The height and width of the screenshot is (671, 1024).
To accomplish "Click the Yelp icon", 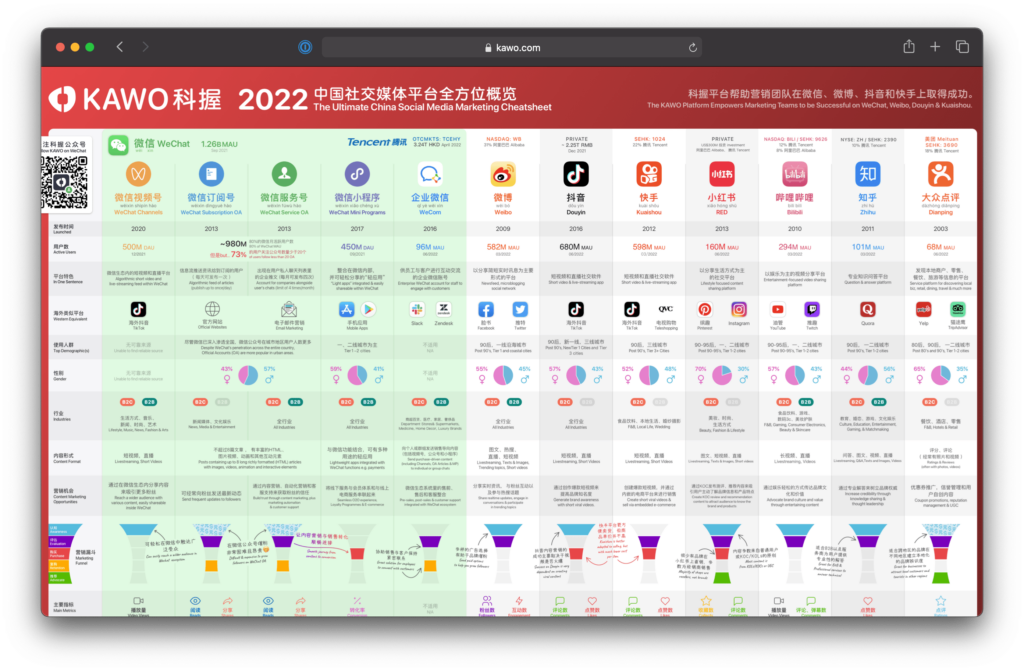I will point(923,310).
